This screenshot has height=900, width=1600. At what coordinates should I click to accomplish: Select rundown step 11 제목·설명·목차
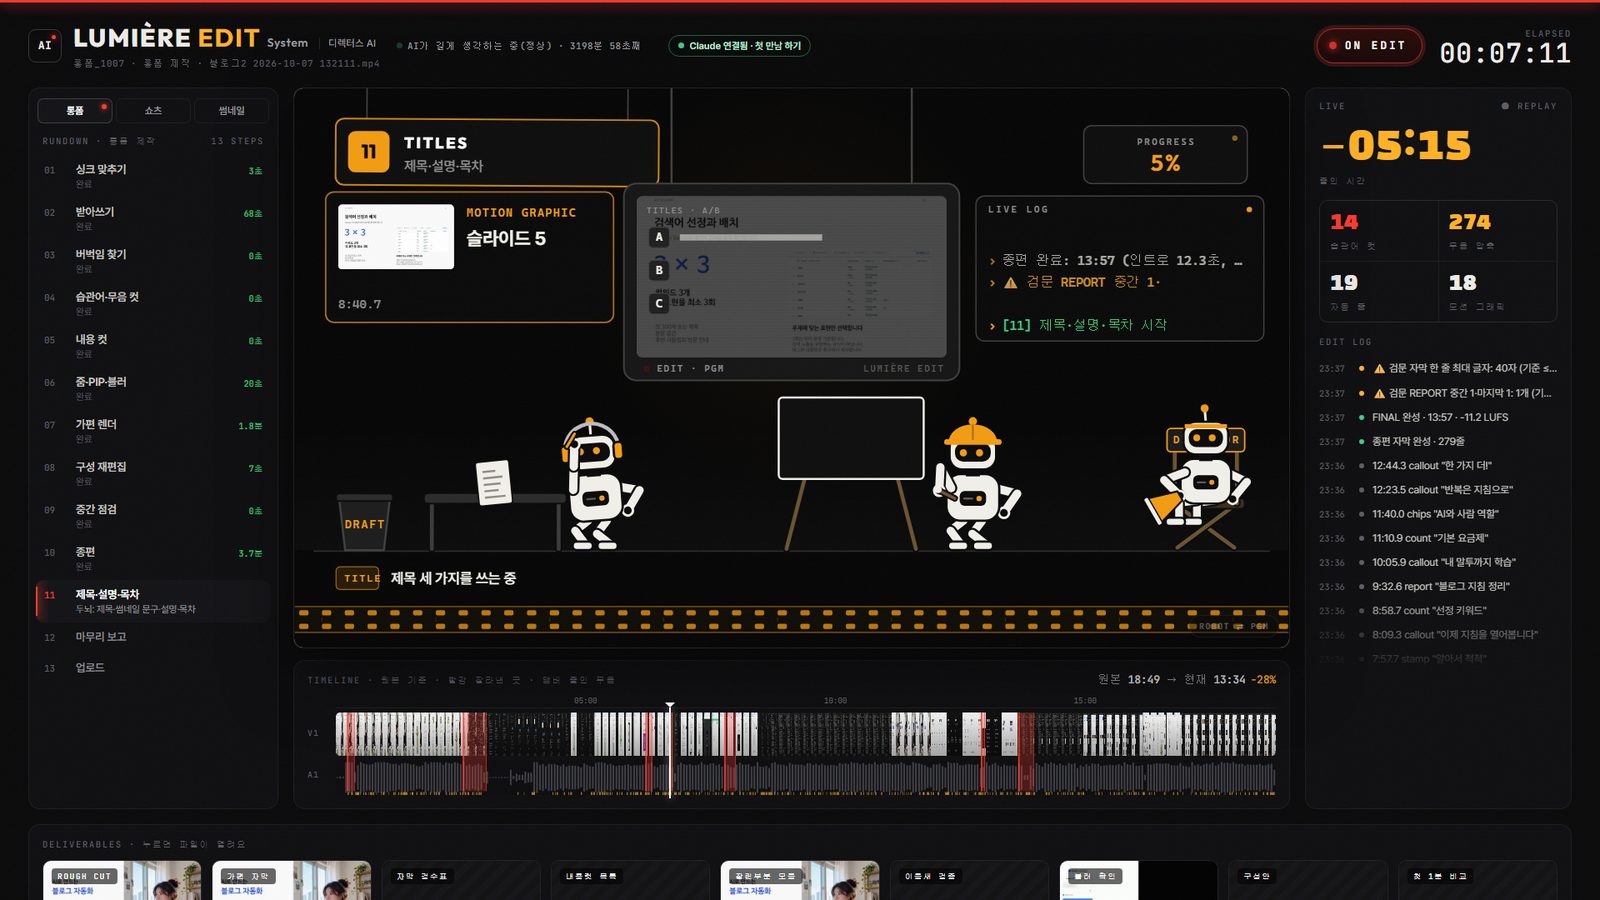tap(153, 601)
